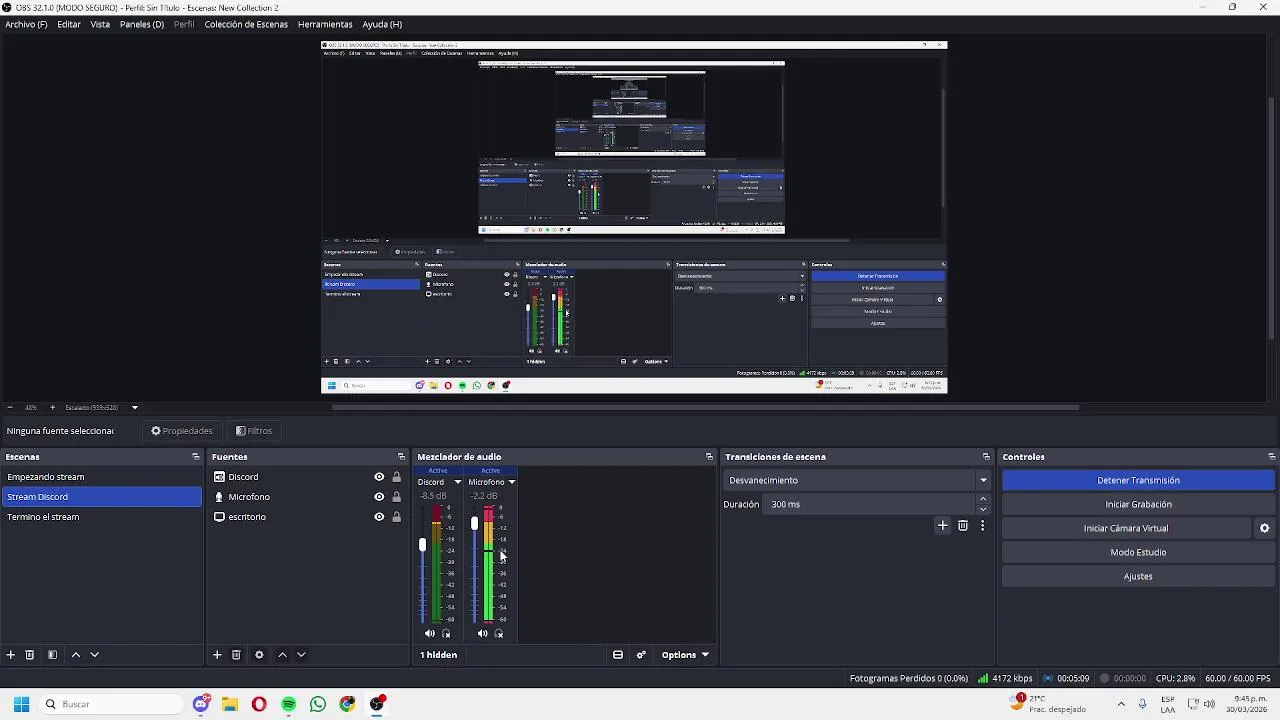Move scene up in the Escenas toolbar
The width and height of the screenshot is (1280, 720).
pyautogui.click(x=75, y=655)
